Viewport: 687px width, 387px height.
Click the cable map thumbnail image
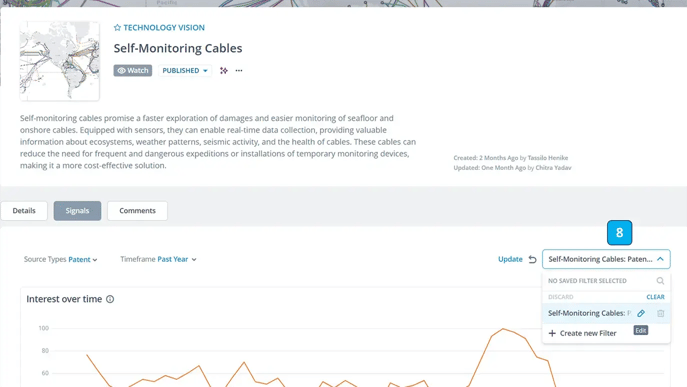[x=60, y=61]
